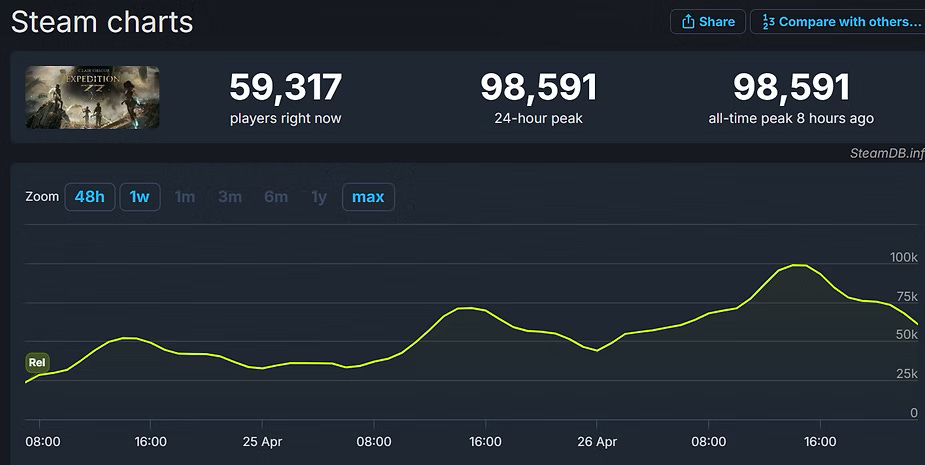925x465 pixels.
Task: Select the 3m zoom option
Action: coord(230,197)
